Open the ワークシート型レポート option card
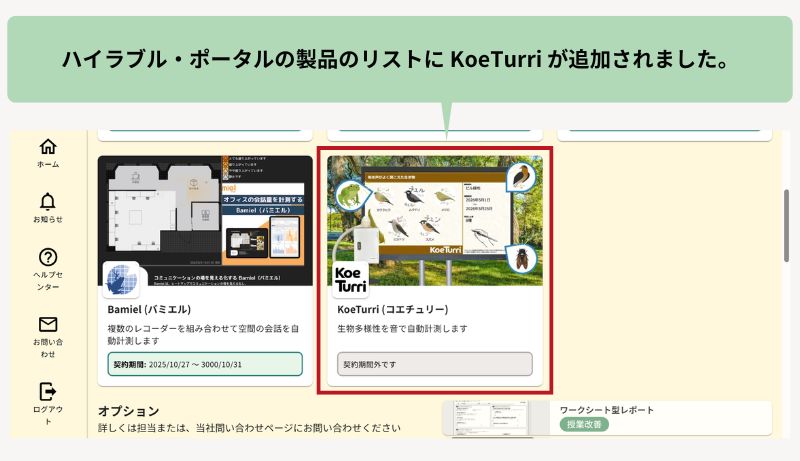 (x=607, y=418)
